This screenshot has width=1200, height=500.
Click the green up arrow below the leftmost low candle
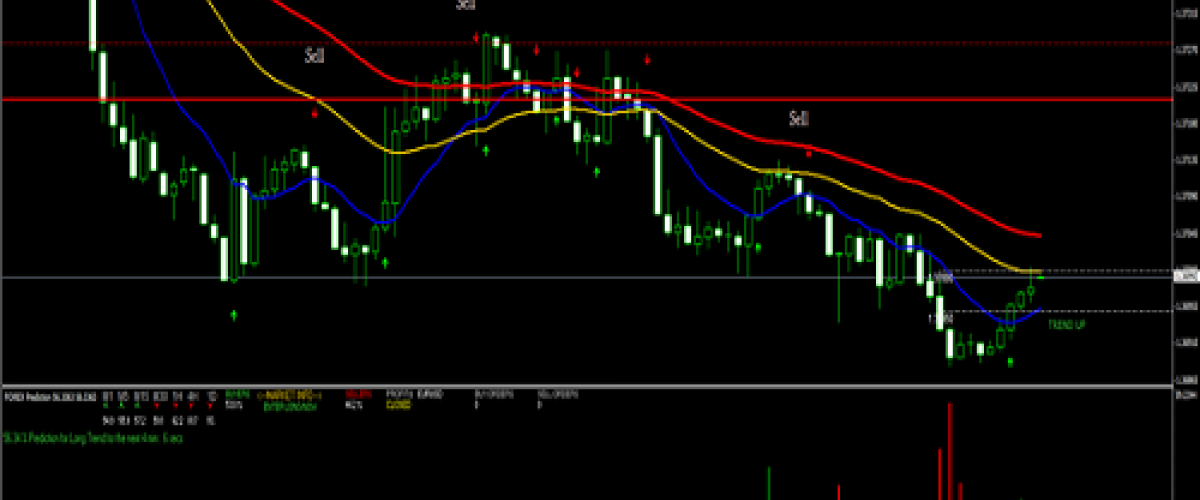(x=234, y=315)
